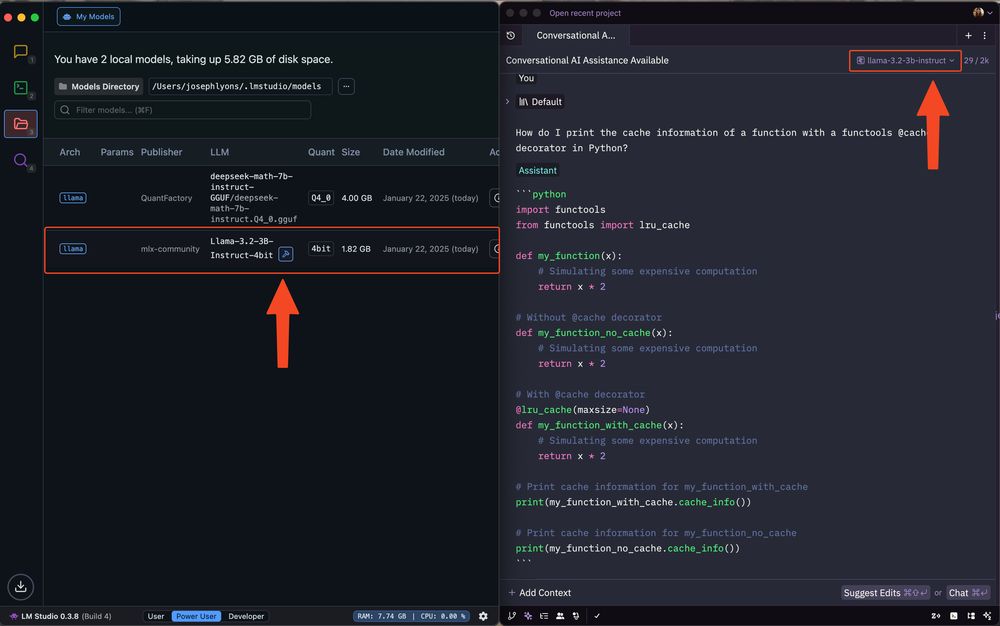Image resolution: width=1000 pixels, height=626 pixels.
Task: Click the Chat send button
Action: pos(968,593)
